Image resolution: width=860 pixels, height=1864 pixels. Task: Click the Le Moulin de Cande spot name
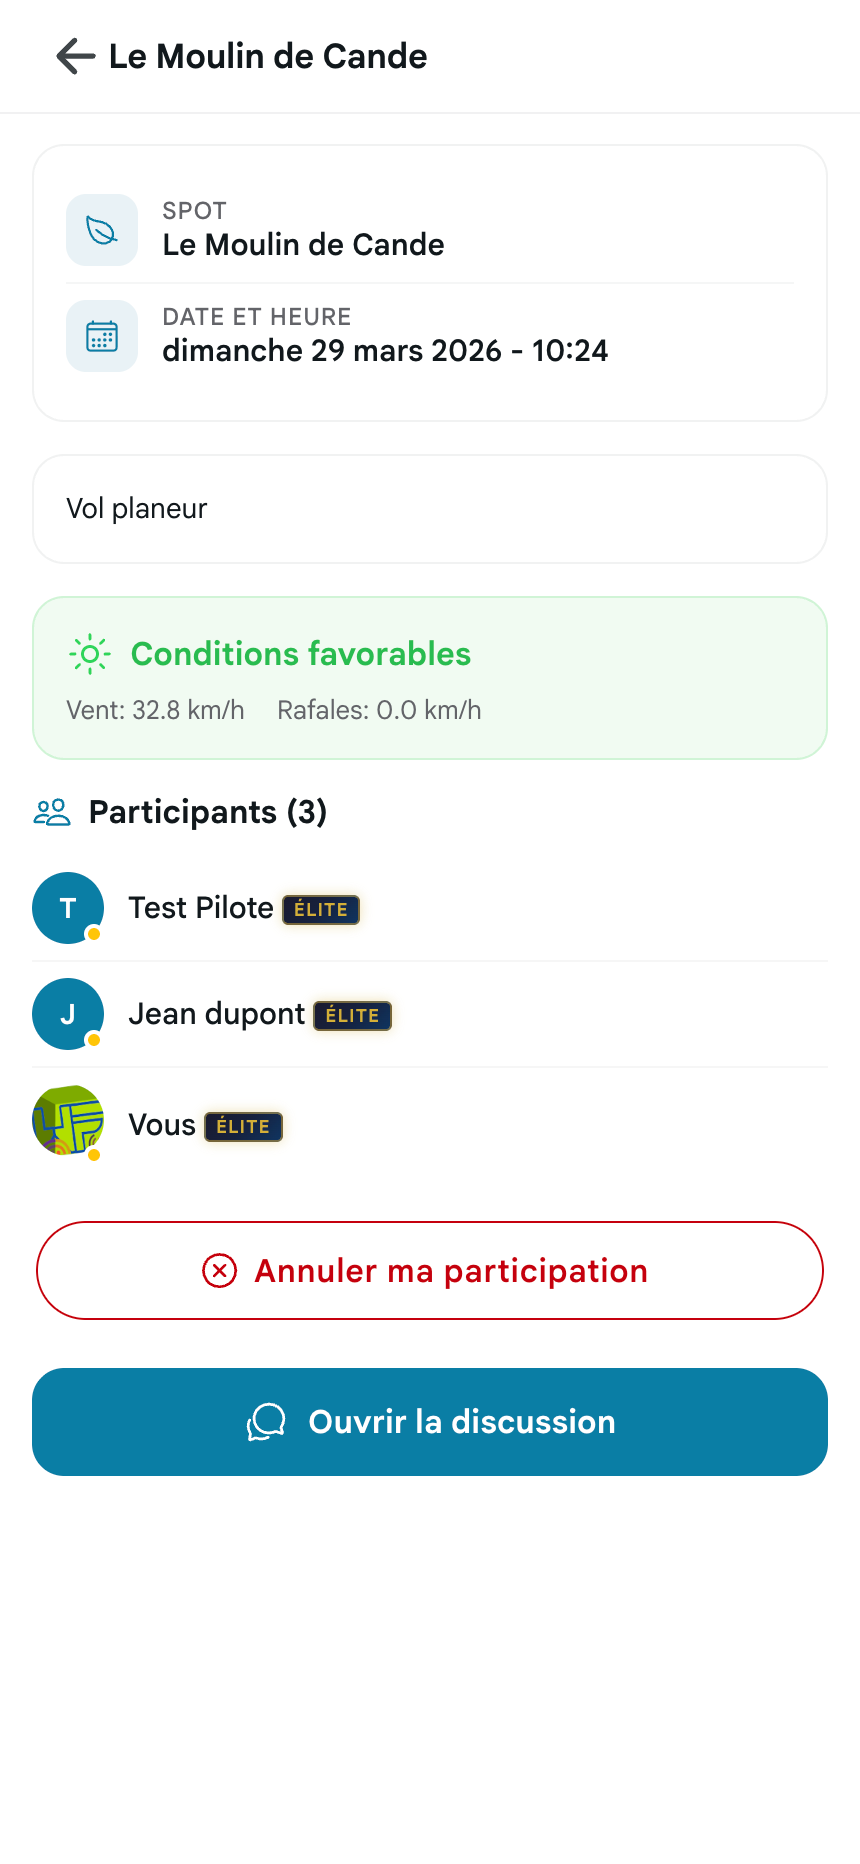[x=304, y=245]
